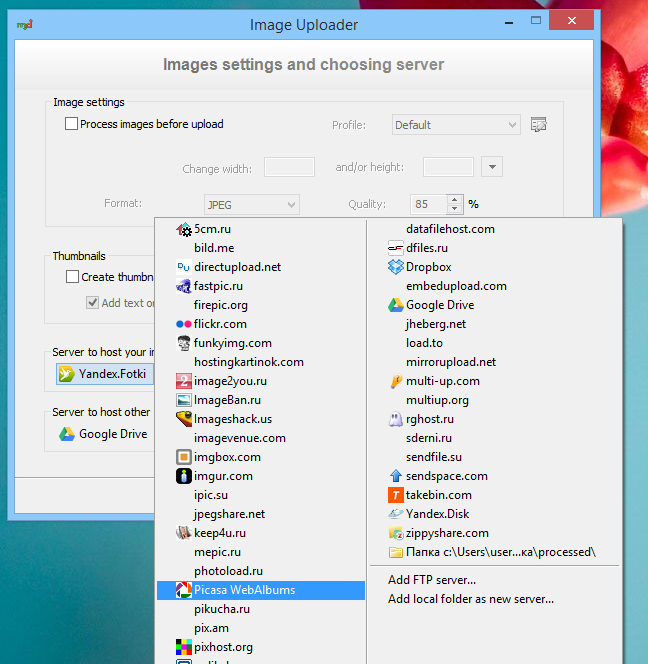Toggle the Create thumbnails checkbox

click(72, 277)
